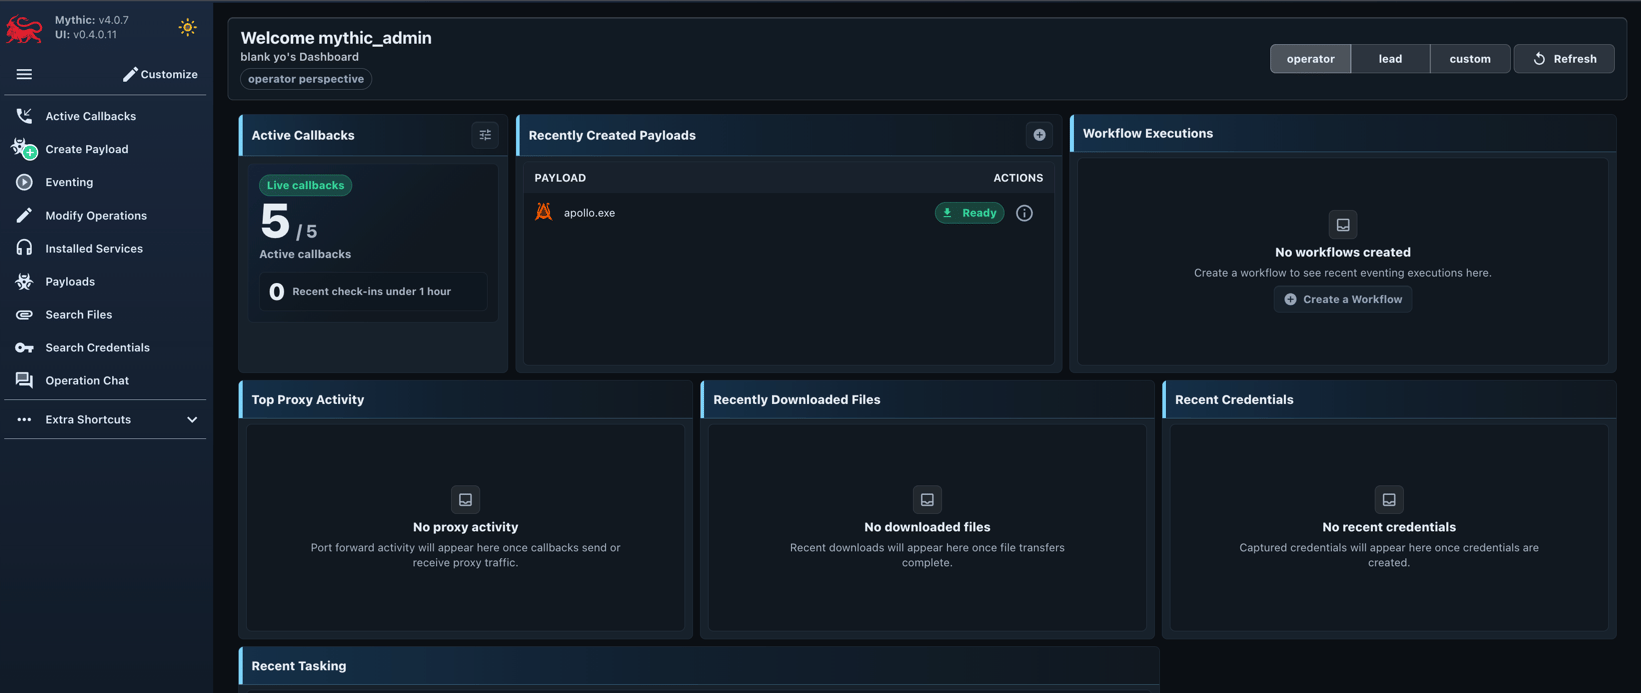1641x693 pixels.
Task: Click the No downloaded files inbox icon
Action: click(x=927, y=499)
